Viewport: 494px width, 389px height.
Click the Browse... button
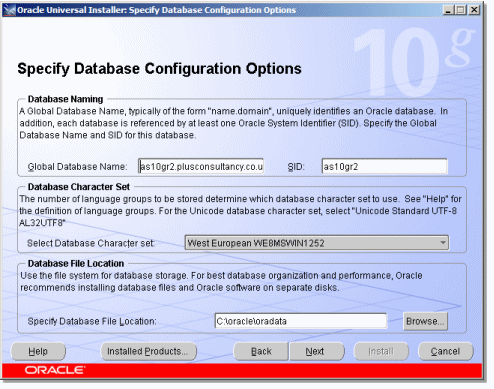(425, 321)
